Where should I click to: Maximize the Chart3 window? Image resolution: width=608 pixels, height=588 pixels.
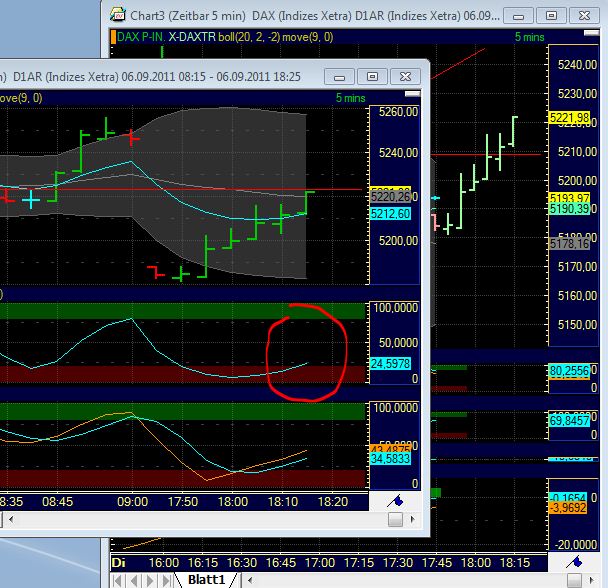[x=551, y=16]
